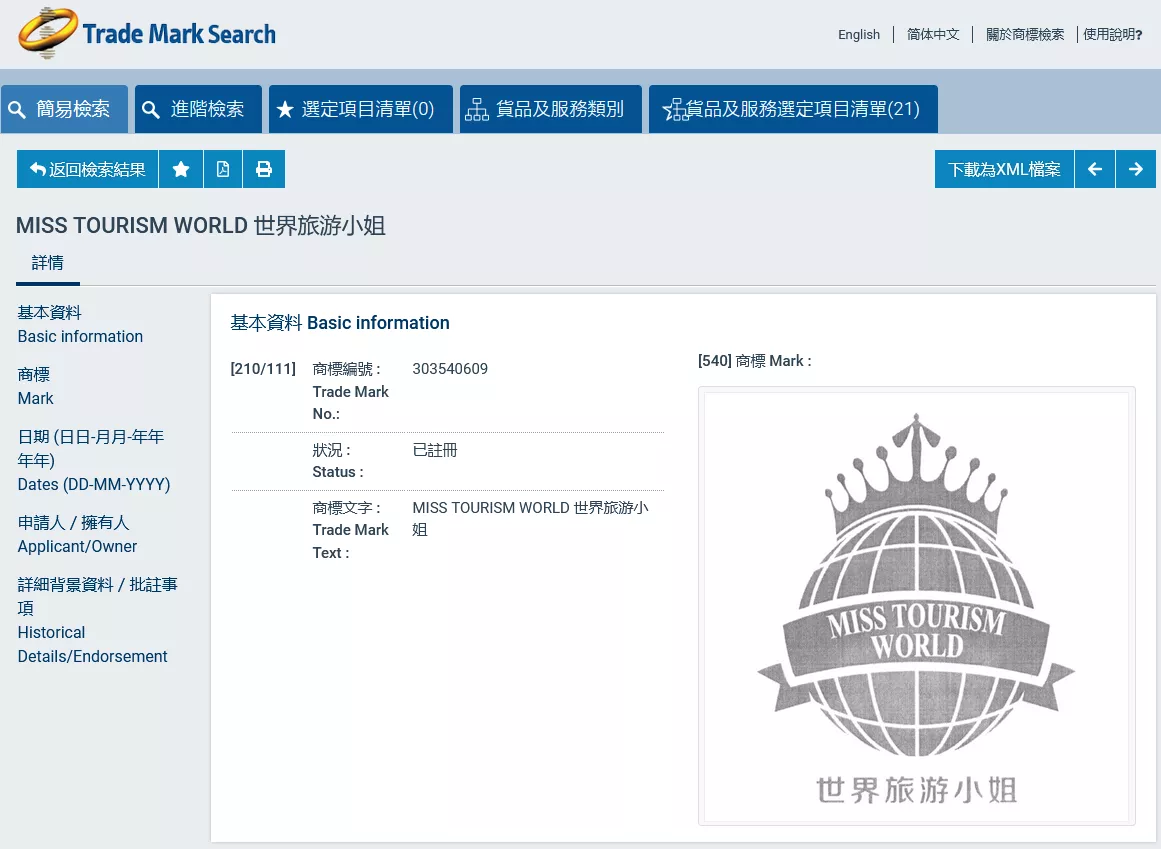
Task: Open 簡易檢索 simple search tab
Action: pyautogui.click(x=64, y=110)
